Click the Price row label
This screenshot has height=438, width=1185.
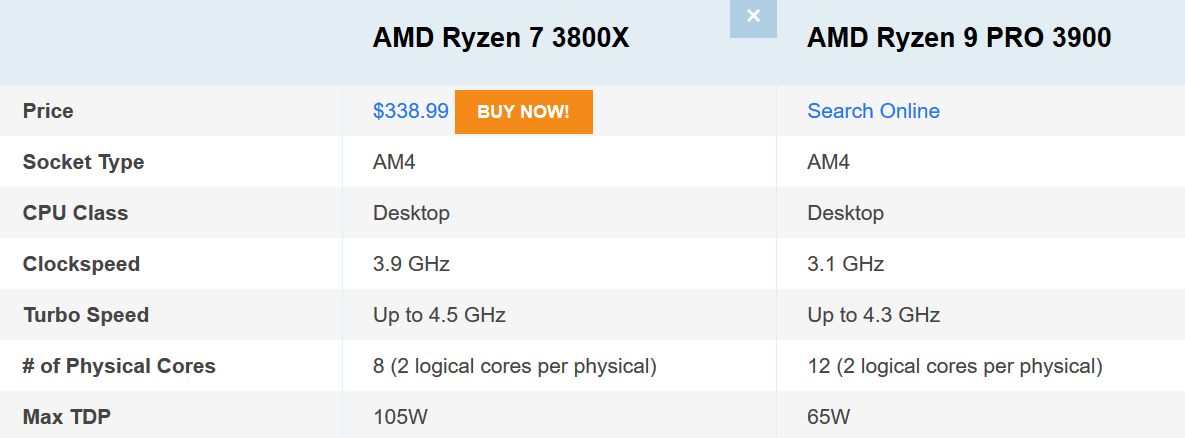48,111
